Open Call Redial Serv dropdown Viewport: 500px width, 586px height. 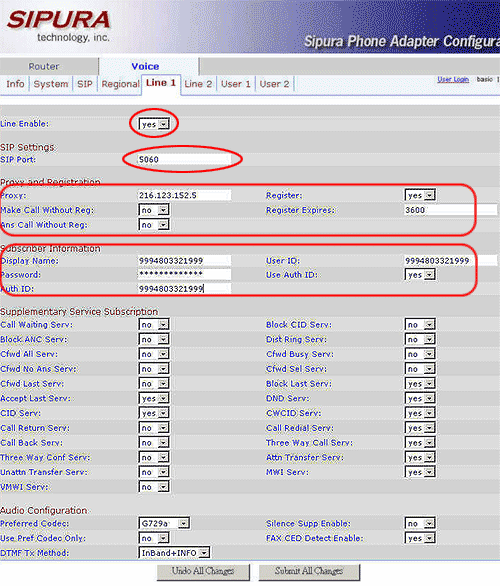[420, 428]
